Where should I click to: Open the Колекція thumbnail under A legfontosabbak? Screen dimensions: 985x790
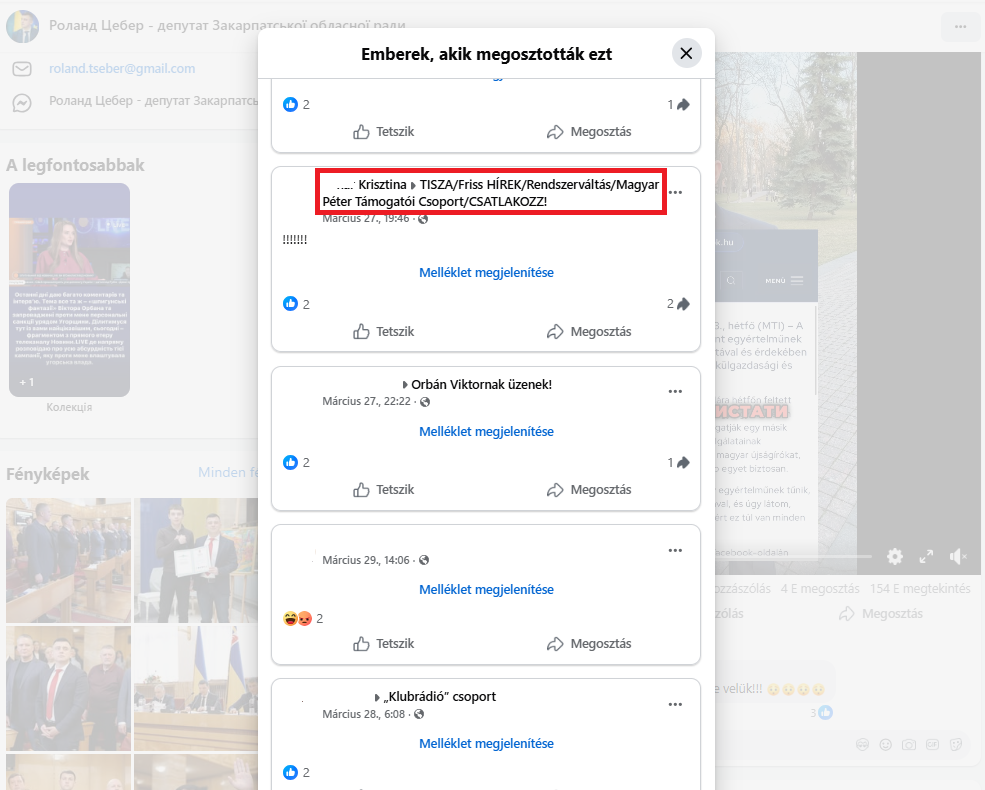coord(69,290)
